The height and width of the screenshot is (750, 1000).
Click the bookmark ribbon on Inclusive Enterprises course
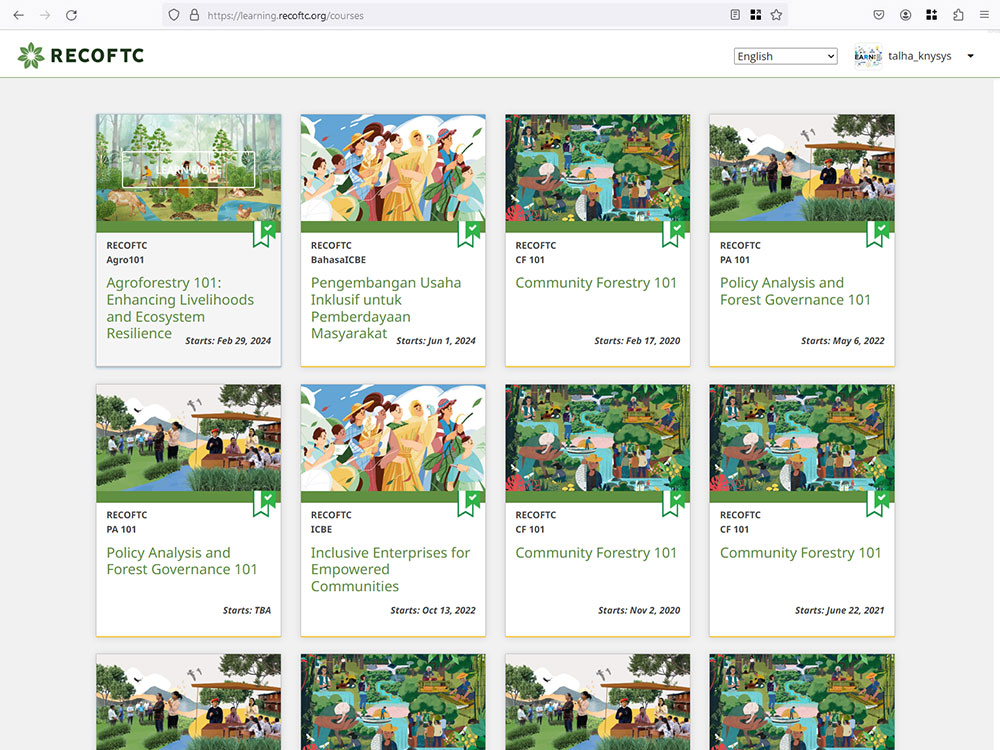(x=468, y=502)
